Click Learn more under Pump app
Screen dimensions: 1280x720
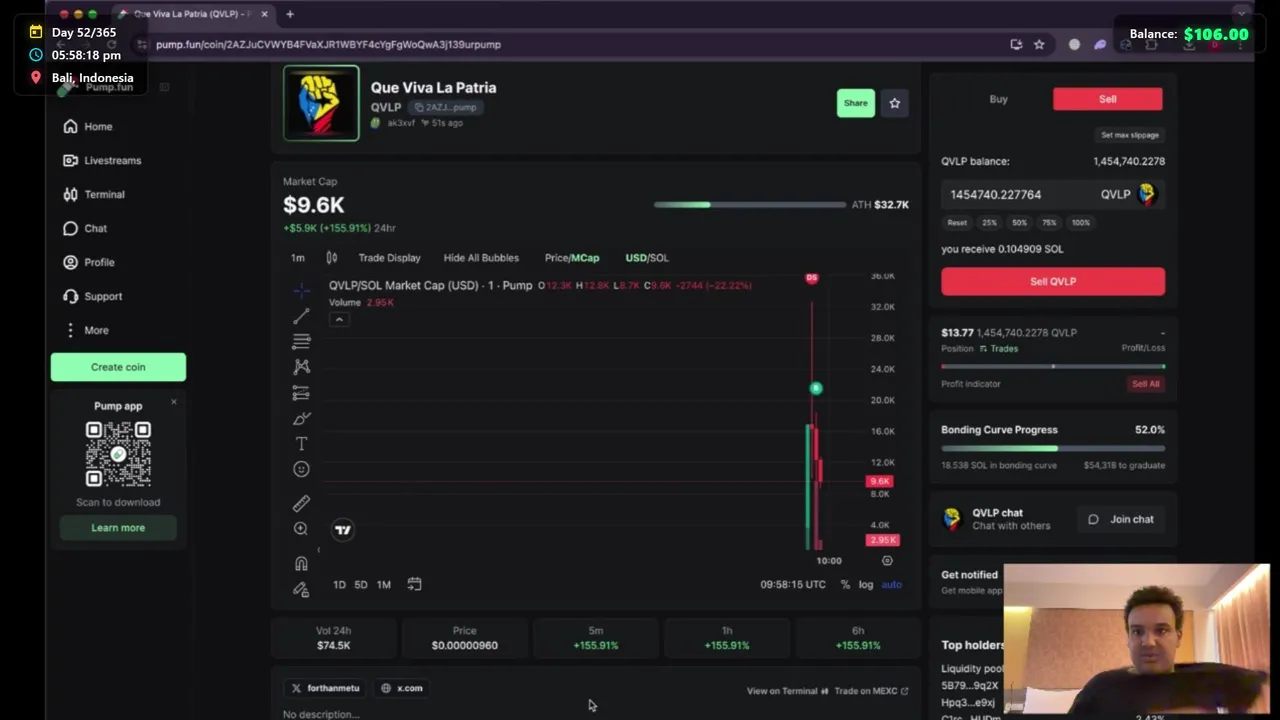118,528
